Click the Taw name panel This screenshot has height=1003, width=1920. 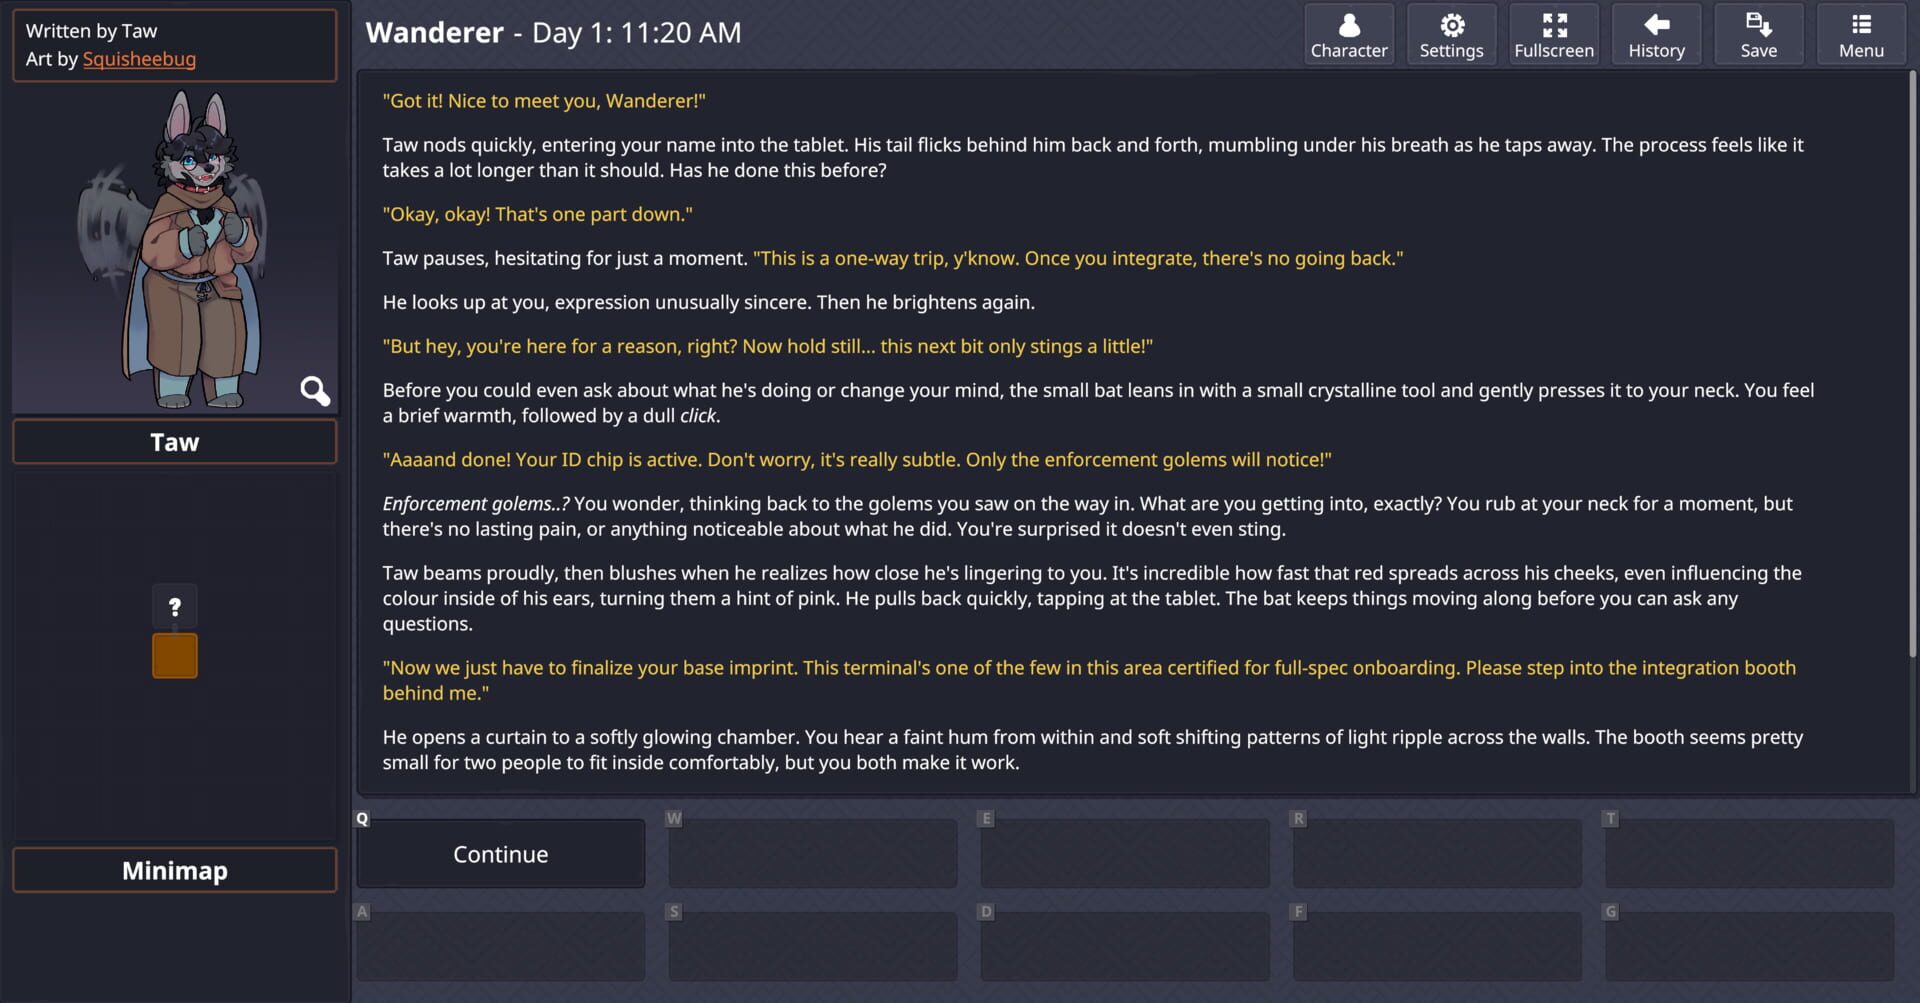pos(175,442)
